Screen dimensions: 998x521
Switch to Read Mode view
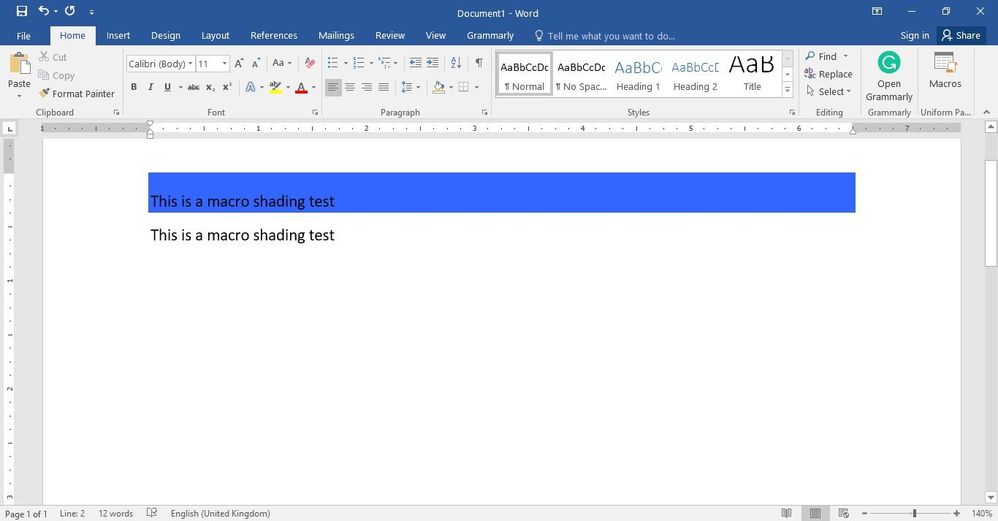(x=786, y=513)
